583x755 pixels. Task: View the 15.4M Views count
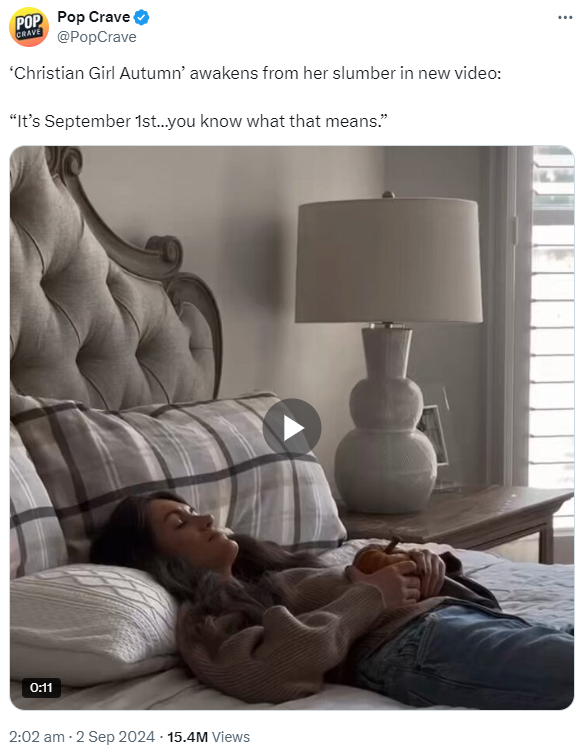(208, 737)
